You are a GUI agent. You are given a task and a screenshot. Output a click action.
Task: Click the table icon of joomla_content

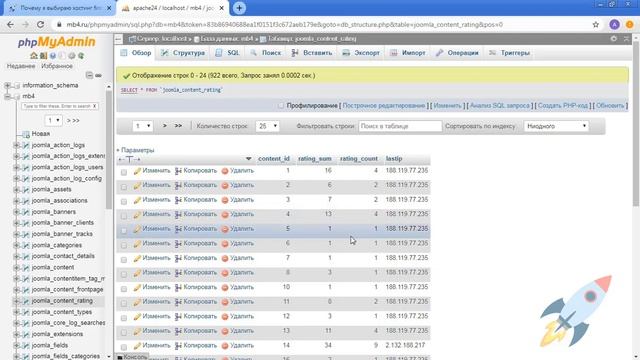point(26,268)
